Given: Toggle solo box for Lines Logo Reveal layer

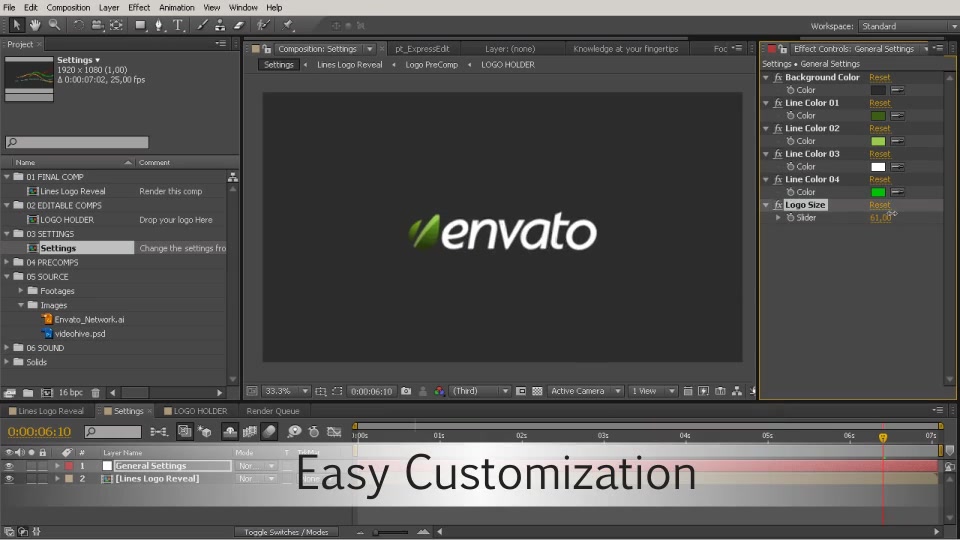Looking at the screenshot, I should click(x=31, y=479).
